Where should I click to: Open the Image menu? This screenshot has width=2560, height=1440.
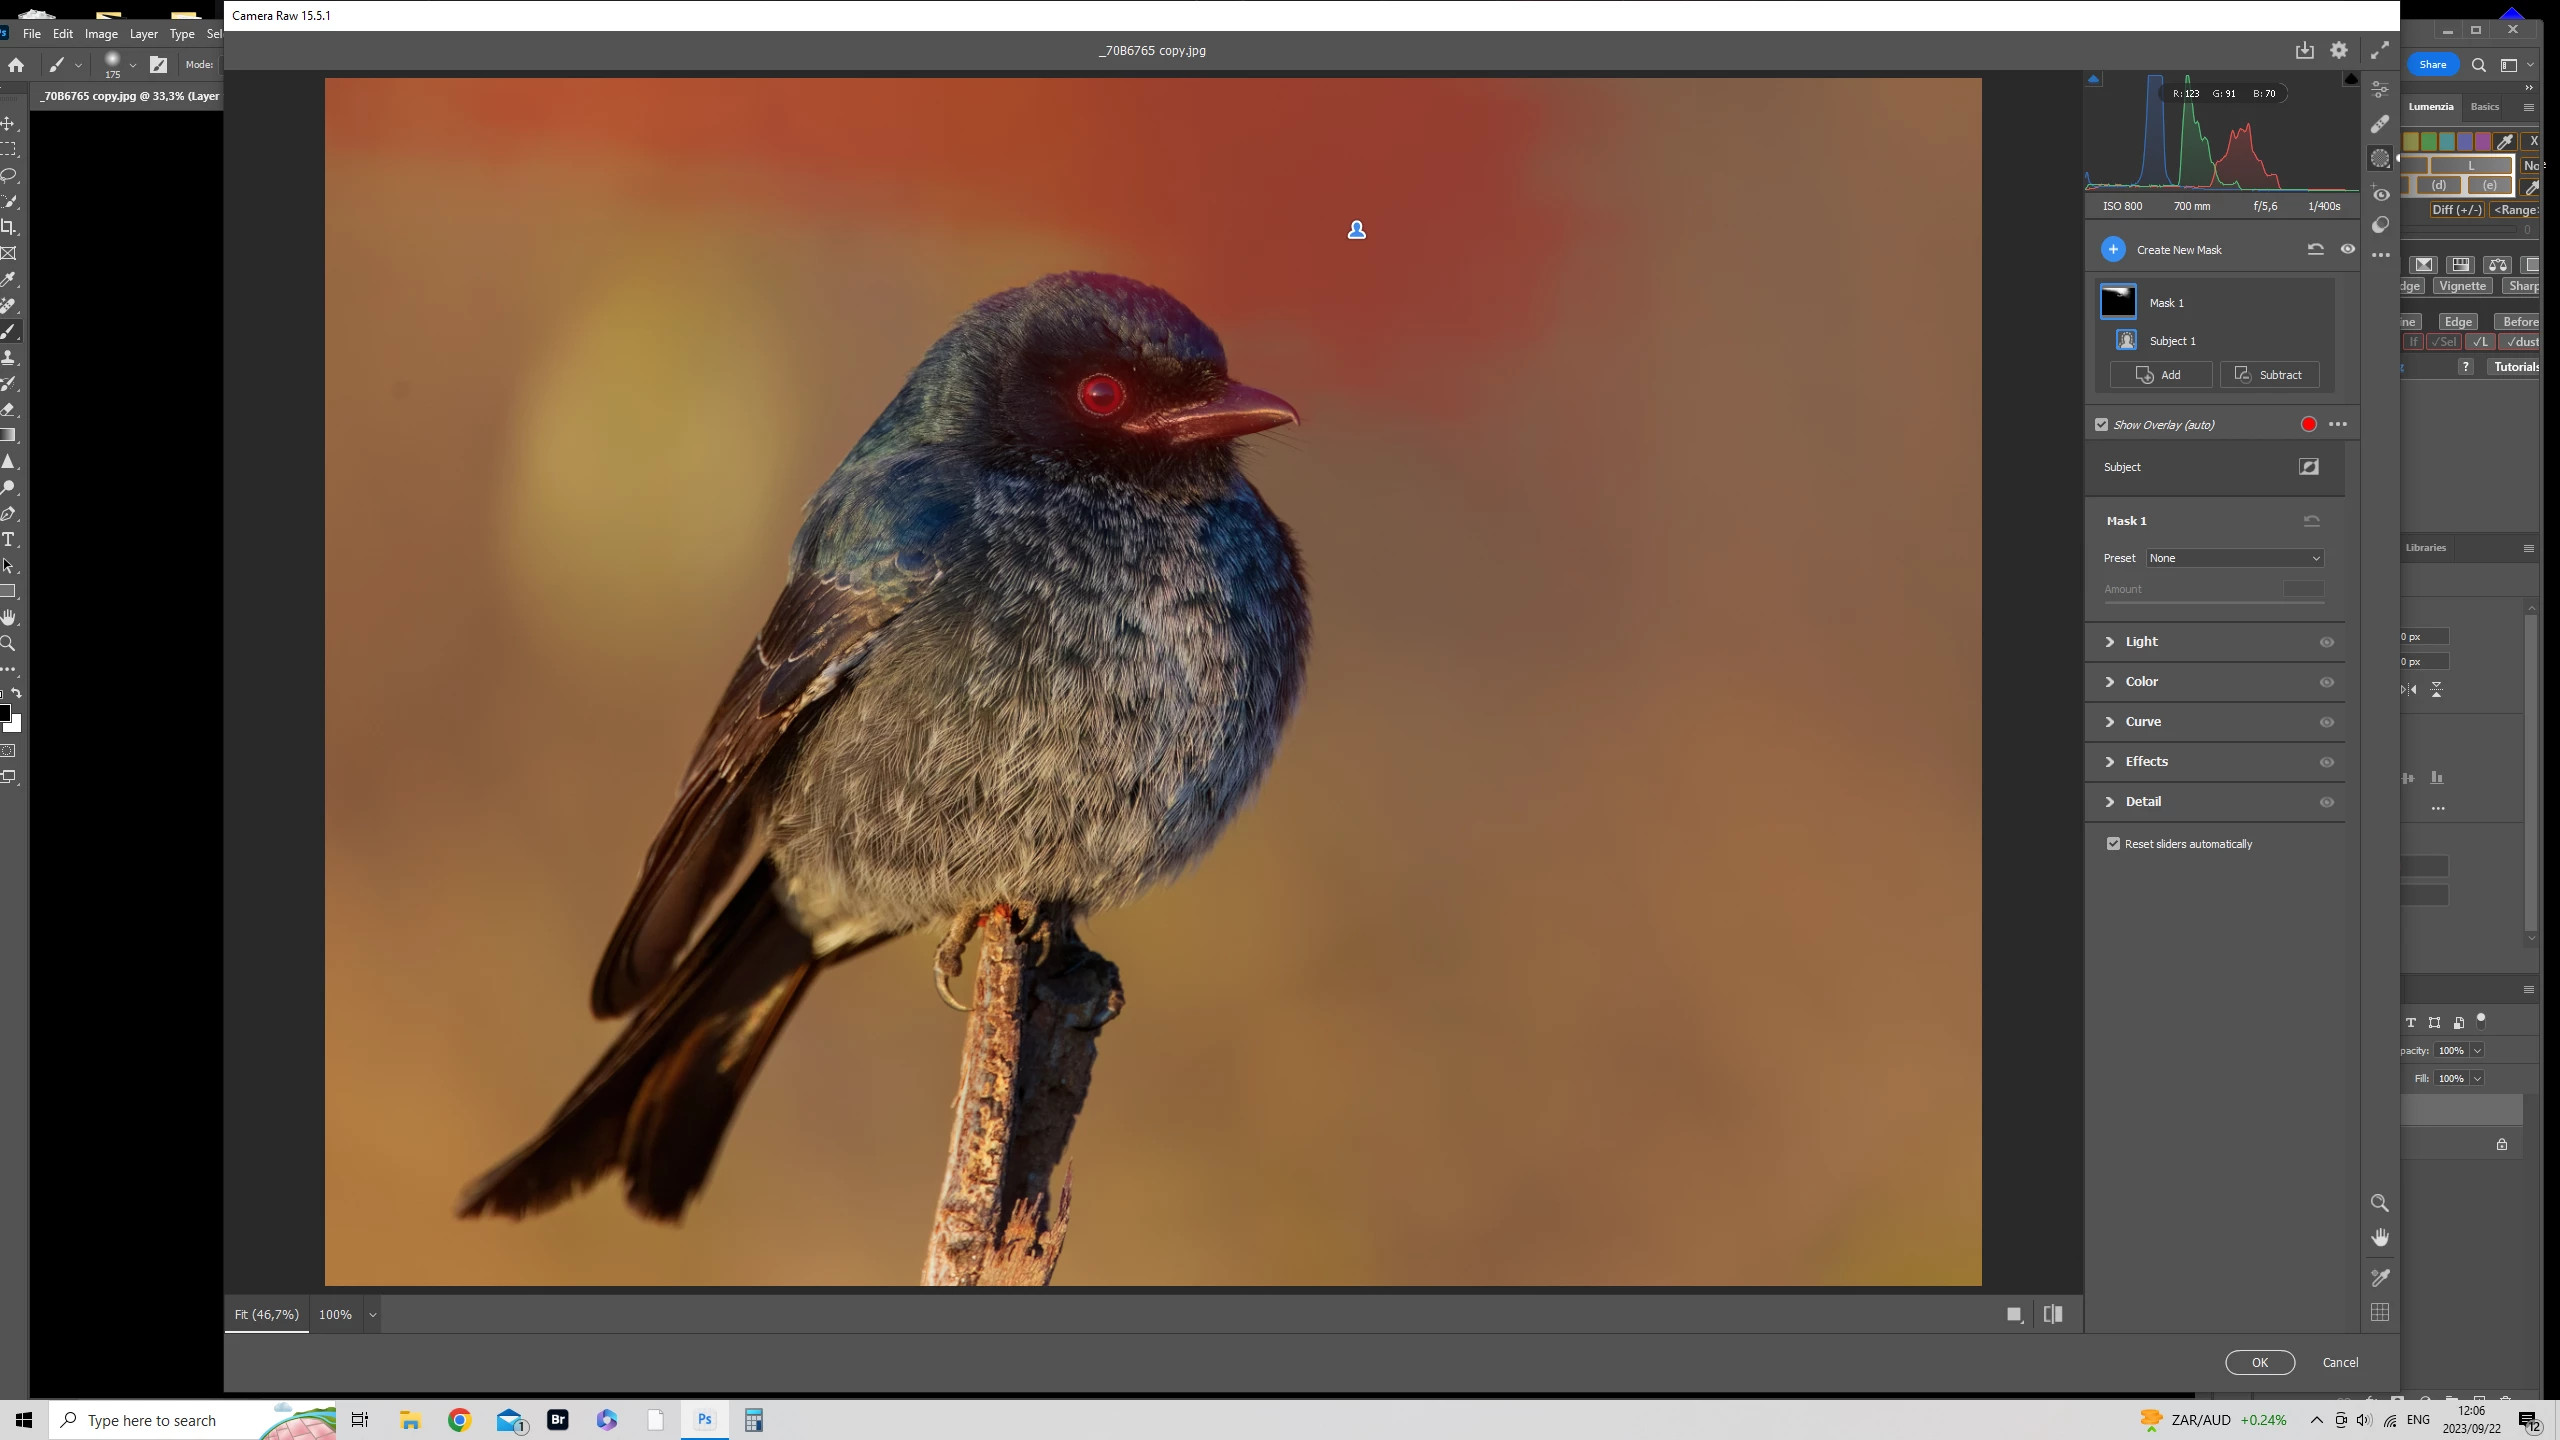[x=101, y=34]
